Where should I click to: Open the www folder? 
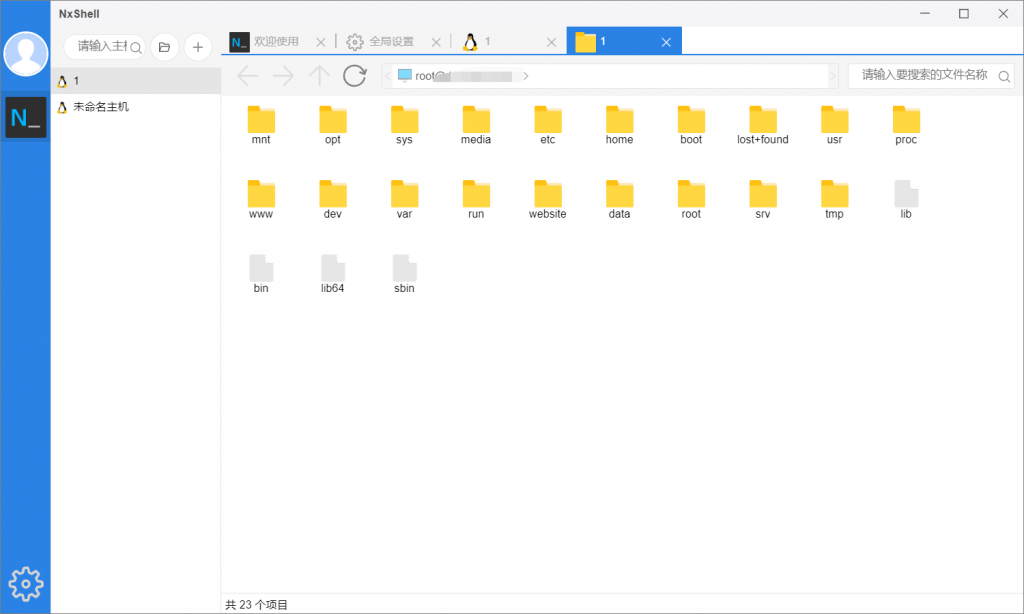tap(261, 199)
